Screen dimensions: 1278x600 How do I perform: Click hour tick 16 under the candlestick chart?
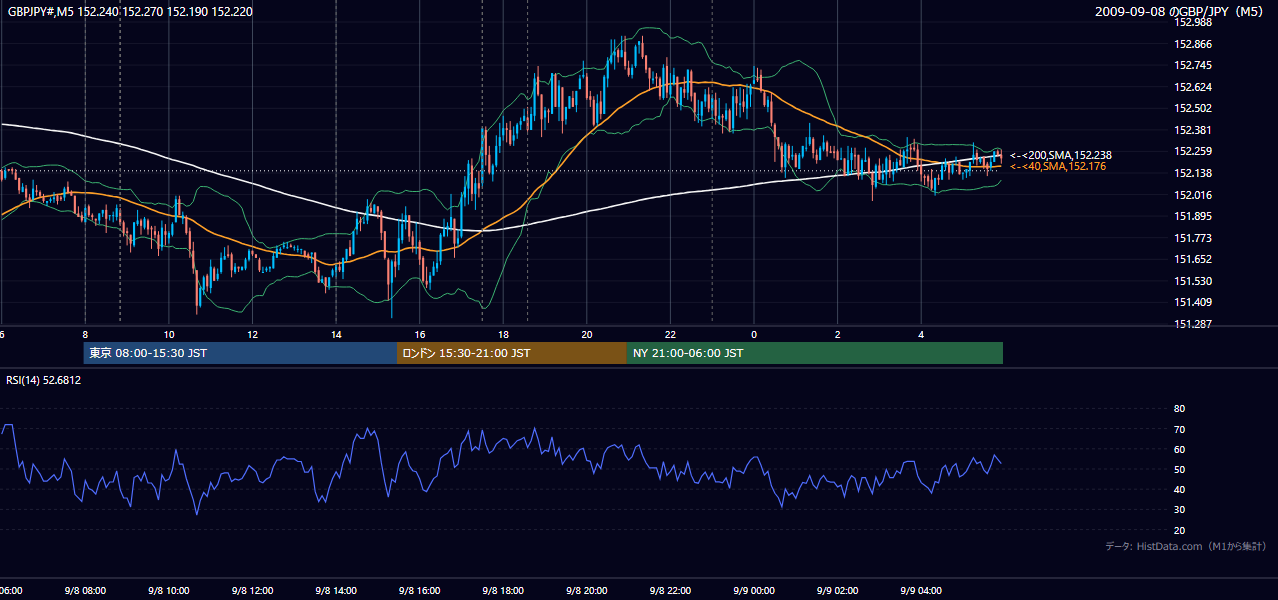[420, 334]
